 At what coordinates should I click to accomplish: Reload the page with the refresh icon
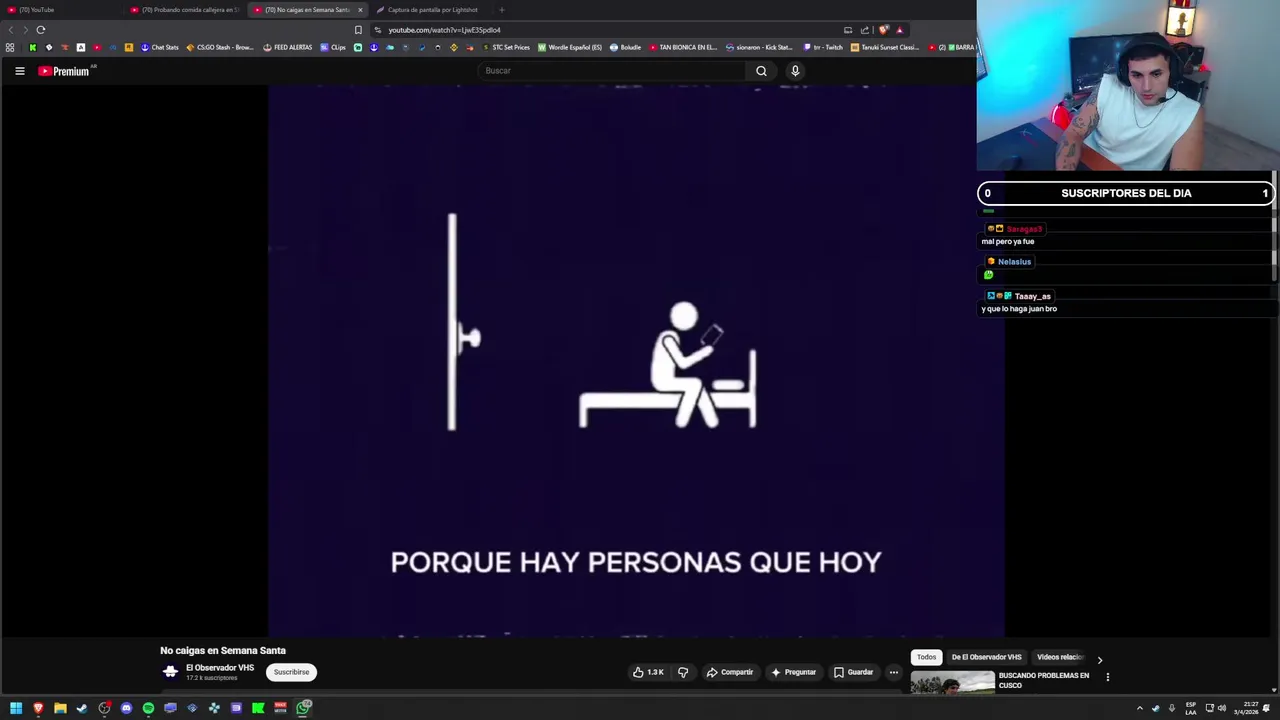tap(41, 30)
